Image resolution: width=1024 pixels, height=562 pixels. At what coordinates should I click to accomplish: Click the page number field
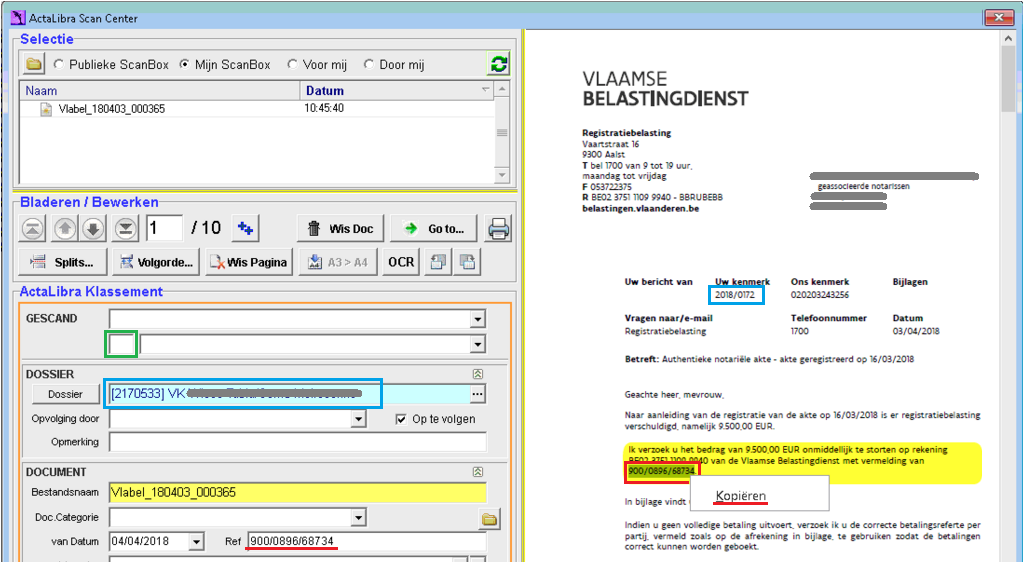[164, 228]
